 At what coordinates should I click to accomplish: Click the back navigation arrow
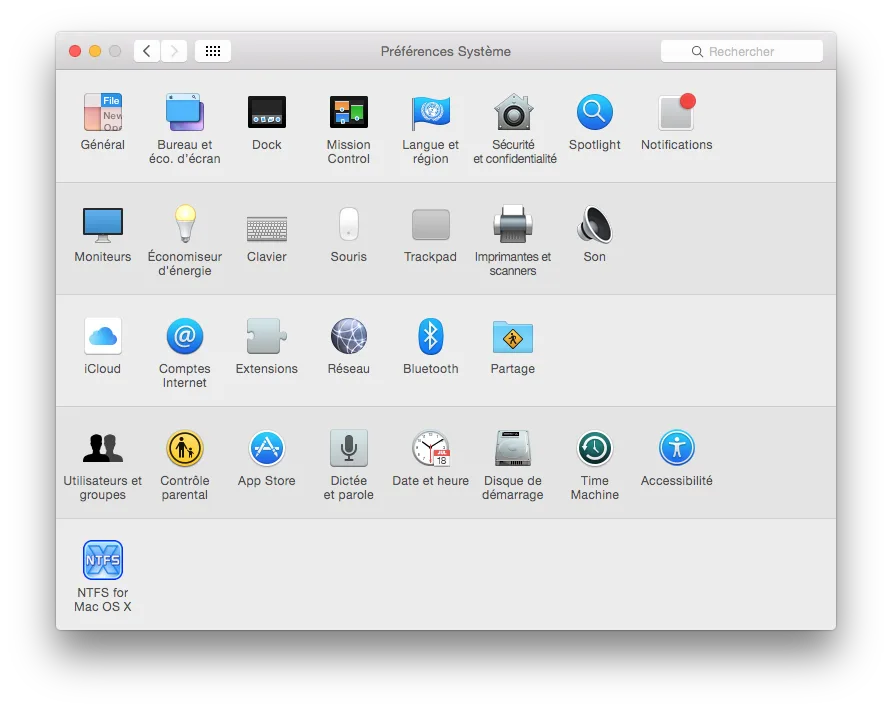(x=147, y=51)
